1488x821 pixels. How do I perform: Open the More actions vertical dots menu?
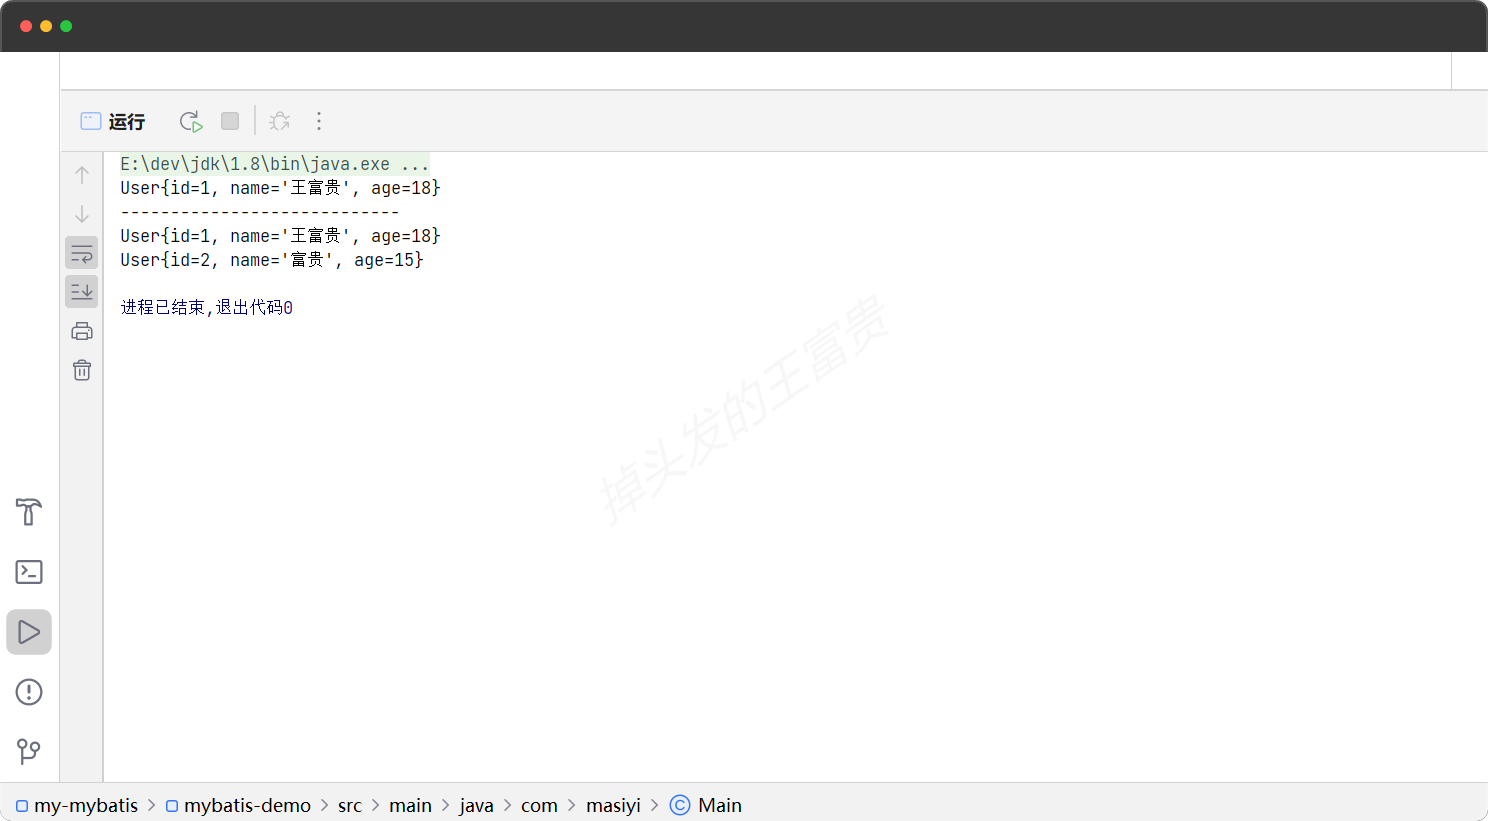click(319, 121)
